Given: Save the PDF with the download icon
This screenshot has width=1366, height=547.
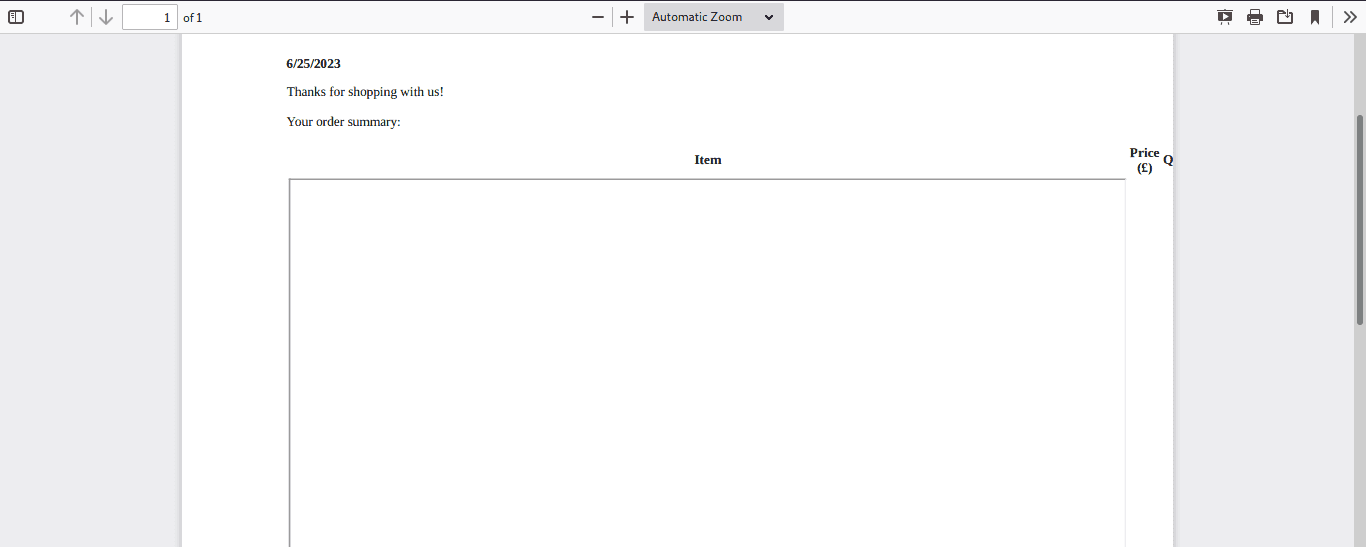Looking at the screenshot, I should pos(1285,17).
